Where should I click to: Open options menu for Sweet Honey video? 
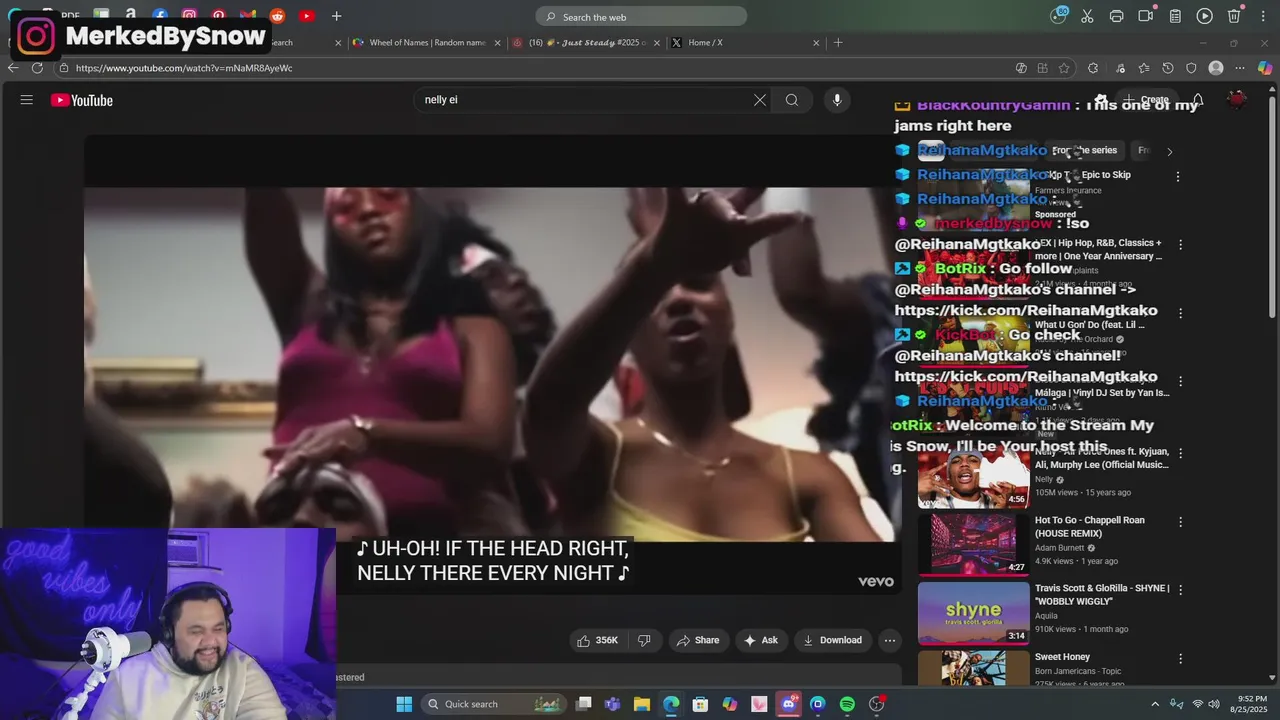pyautogui.click(x=1180, y=659)
